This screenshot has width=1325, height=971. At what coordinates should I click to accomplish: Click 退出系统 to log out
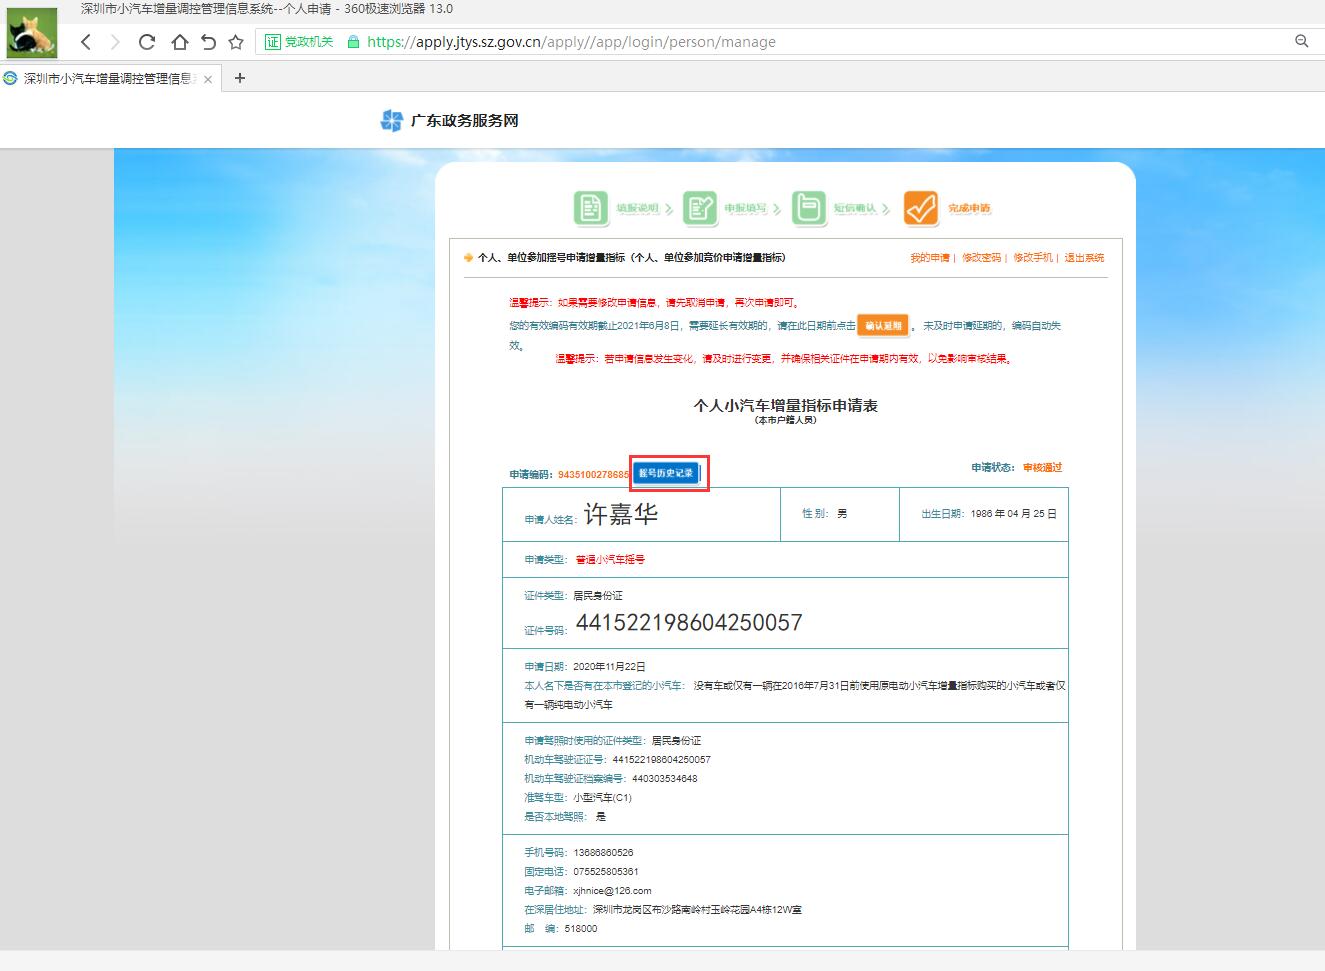coord(1084,258)
